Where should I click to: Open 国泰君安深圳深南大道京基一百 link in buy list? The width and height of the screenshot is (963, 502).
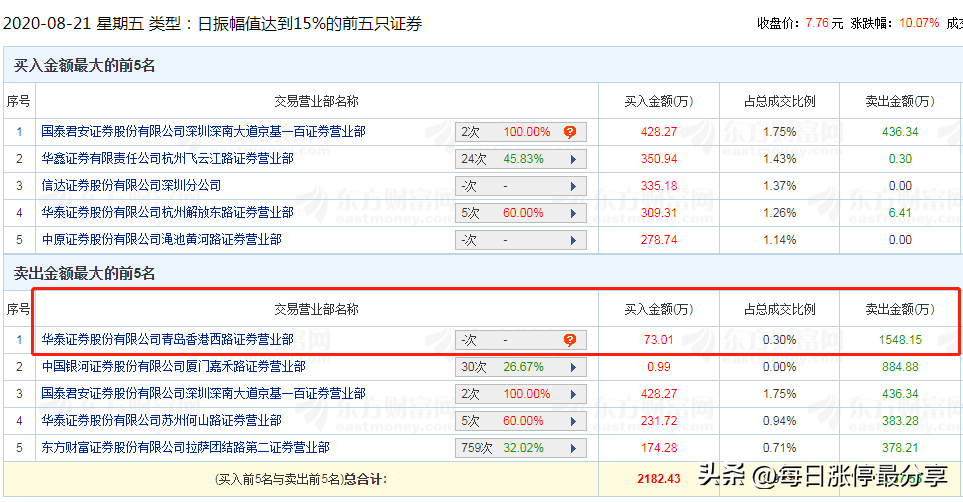[x=203, y=131]
